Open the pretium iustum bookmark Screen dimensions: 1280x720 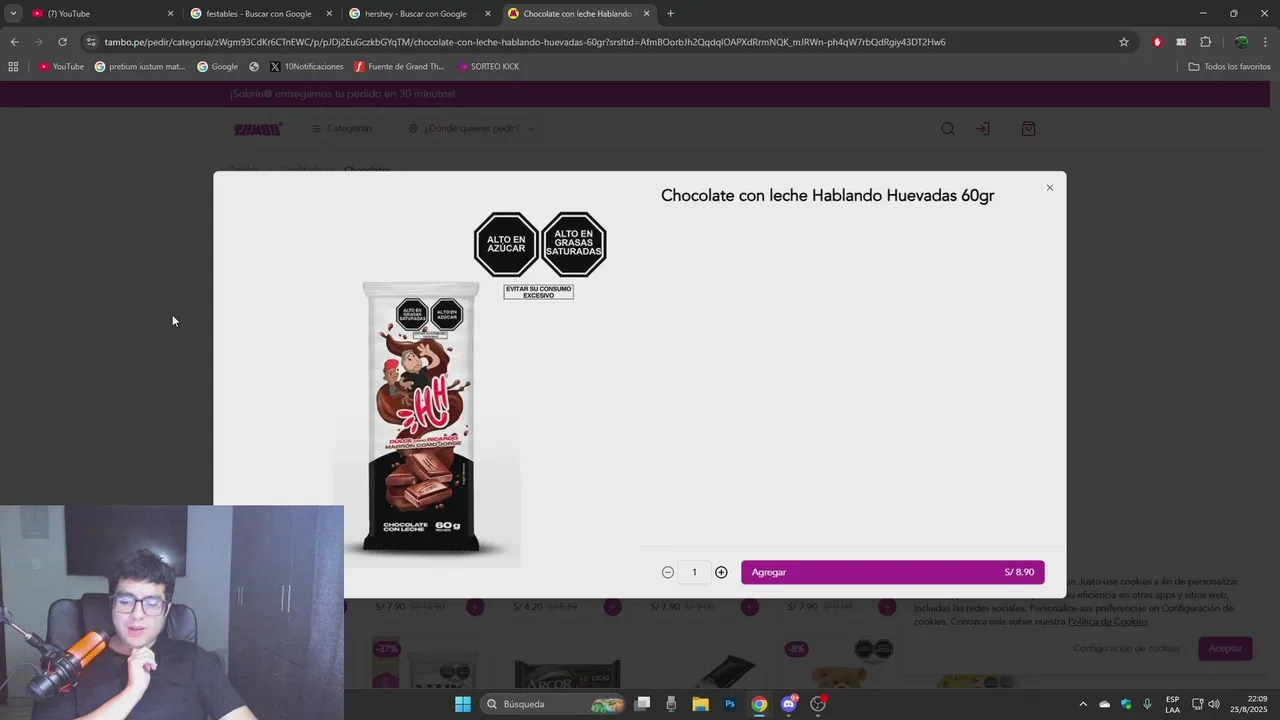coord(140,66)
